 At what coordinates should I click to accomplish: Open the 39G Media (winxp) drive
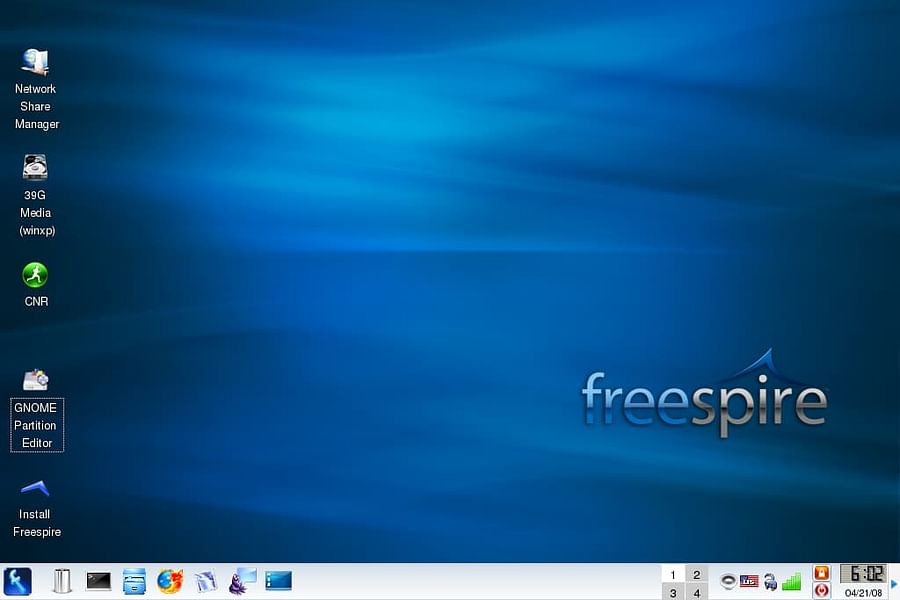35,166
